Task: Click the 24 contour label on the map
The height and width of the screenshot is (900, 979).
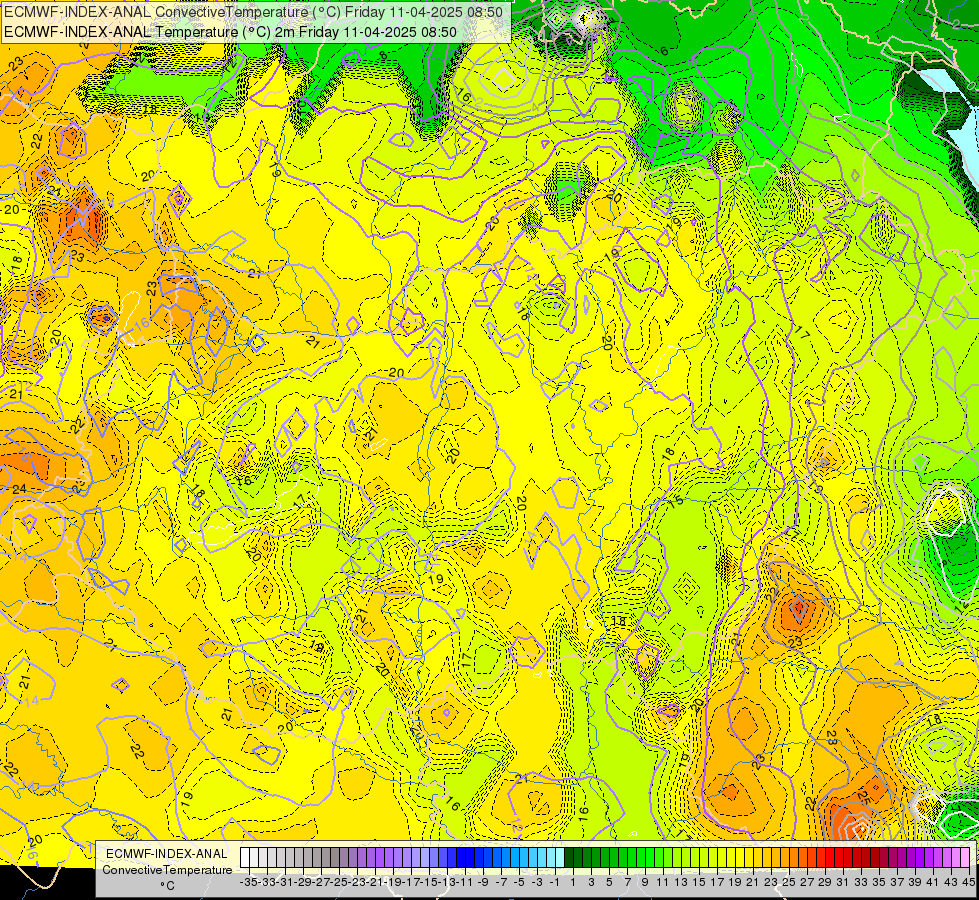Action: pyautogui.click(x=19, y=488)
